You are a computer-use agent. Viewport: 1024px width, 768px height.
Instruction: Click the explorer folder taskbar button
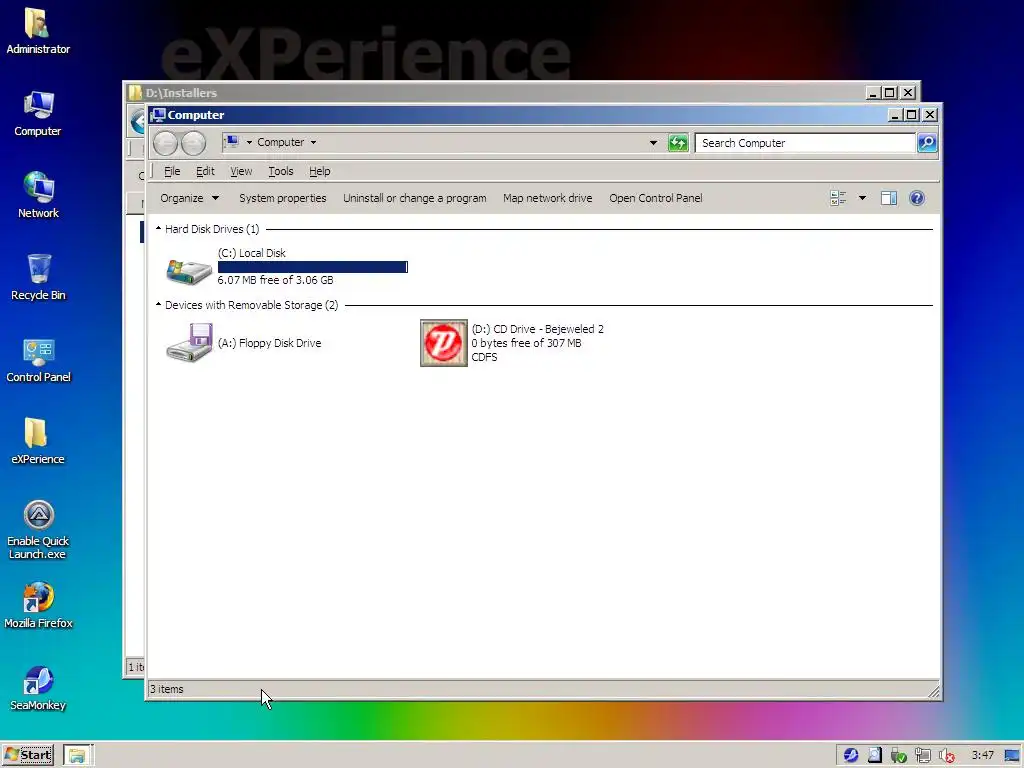78,755
